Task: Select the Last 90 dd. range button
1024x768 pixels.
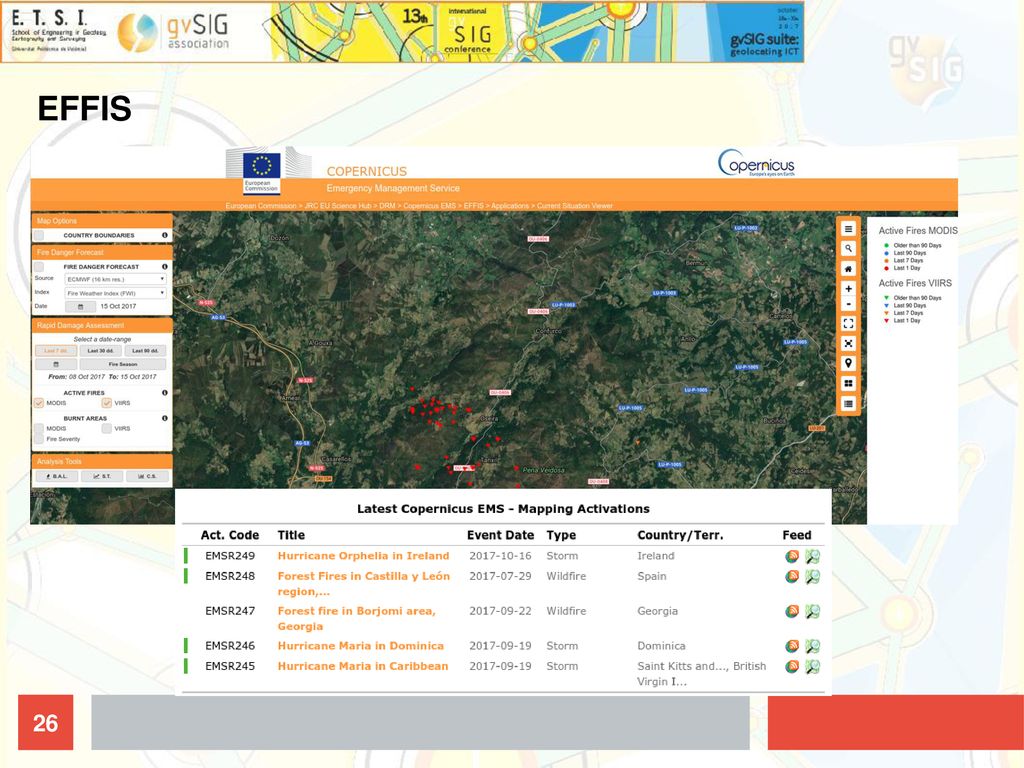Action: tap(145, 351)
